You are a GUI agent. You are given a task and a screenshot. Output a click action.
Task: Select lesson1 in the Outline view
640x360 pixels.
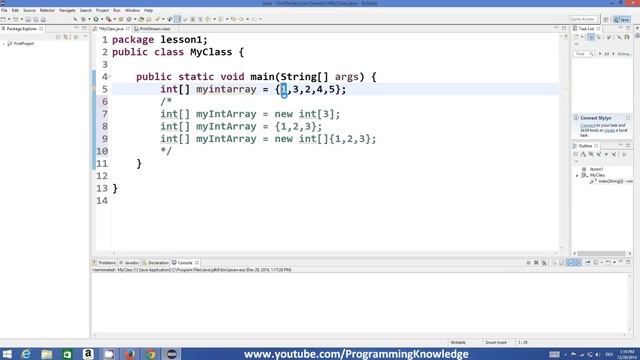(x=593, y=169)
